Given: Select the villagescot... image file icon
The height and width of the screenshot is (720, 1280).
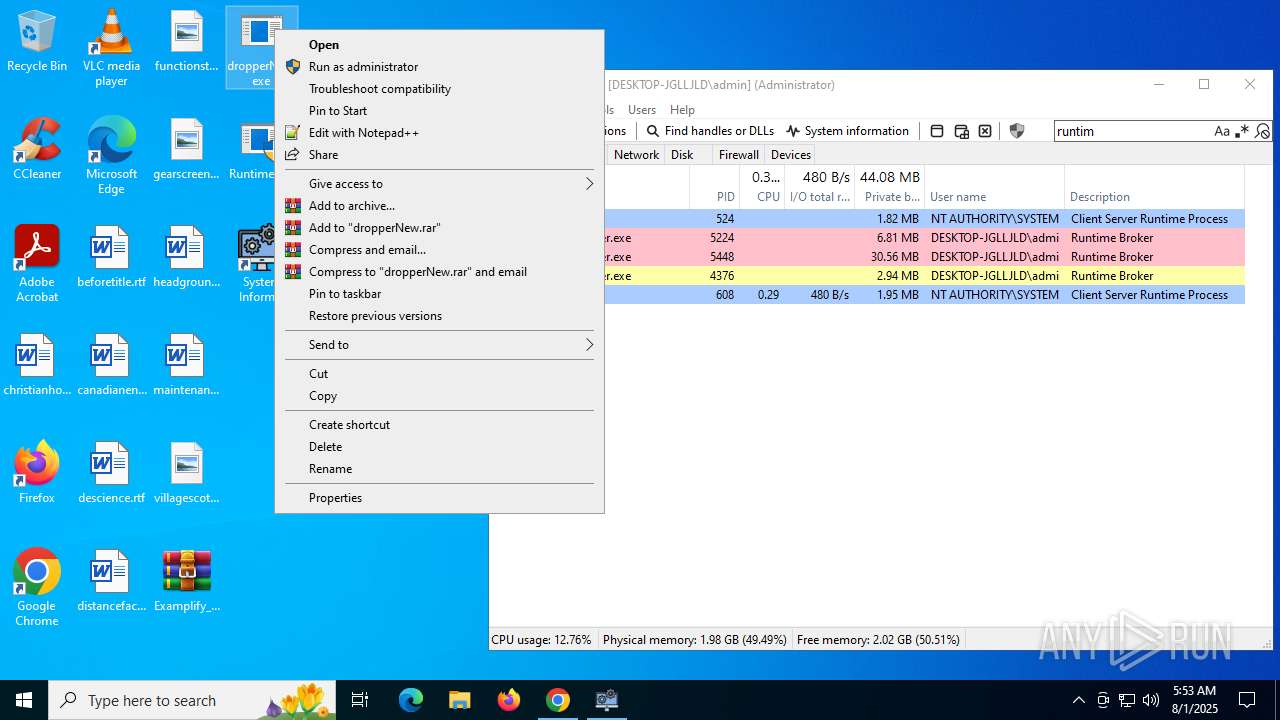Looking at the screenshot, I should click(x=187, y=472).
